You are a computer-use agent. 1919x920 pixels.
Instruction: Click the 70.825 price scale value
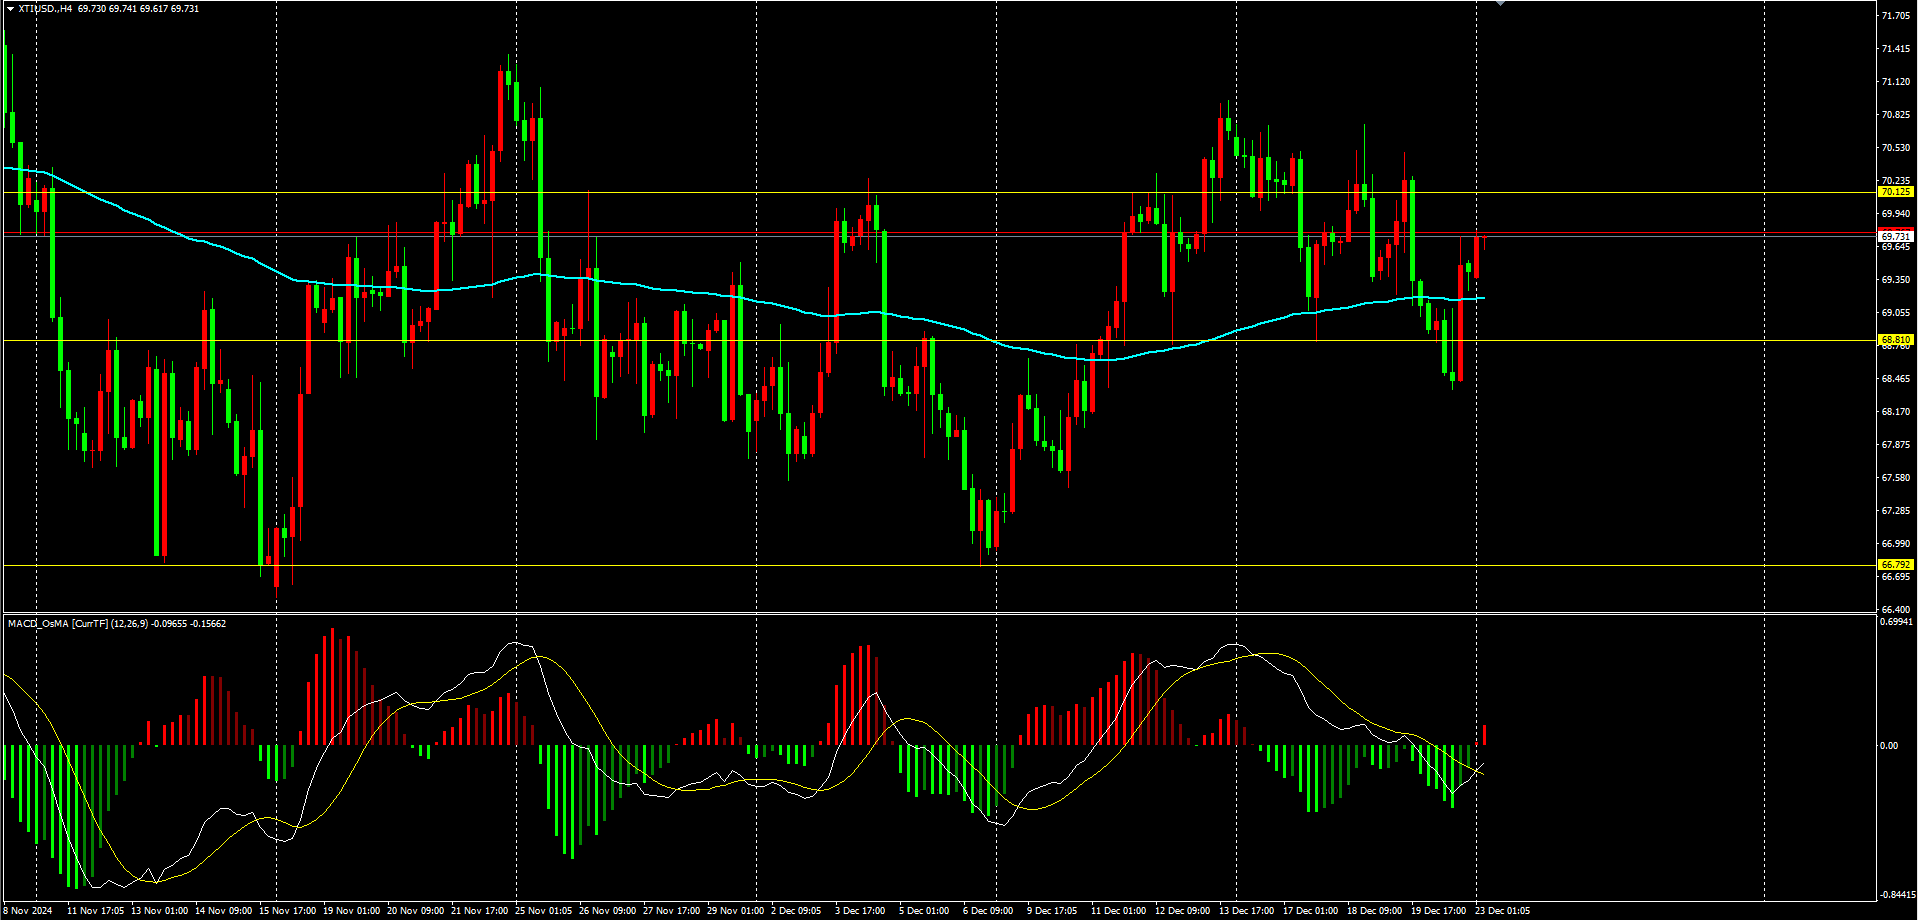pos(1896,115)
